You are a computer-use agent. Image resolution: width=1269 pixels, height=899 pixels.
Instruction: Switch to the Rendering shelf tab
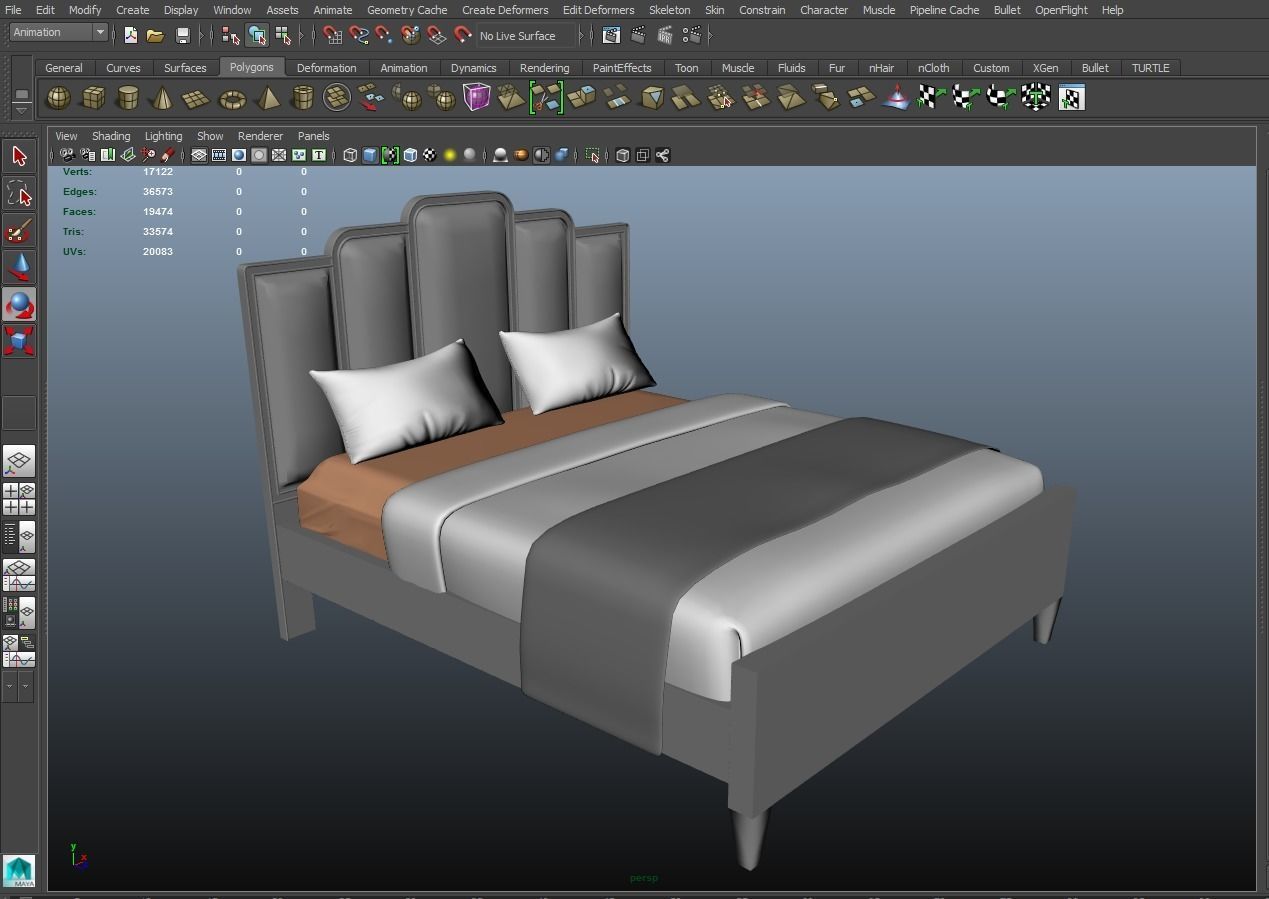tap(544, 68)
